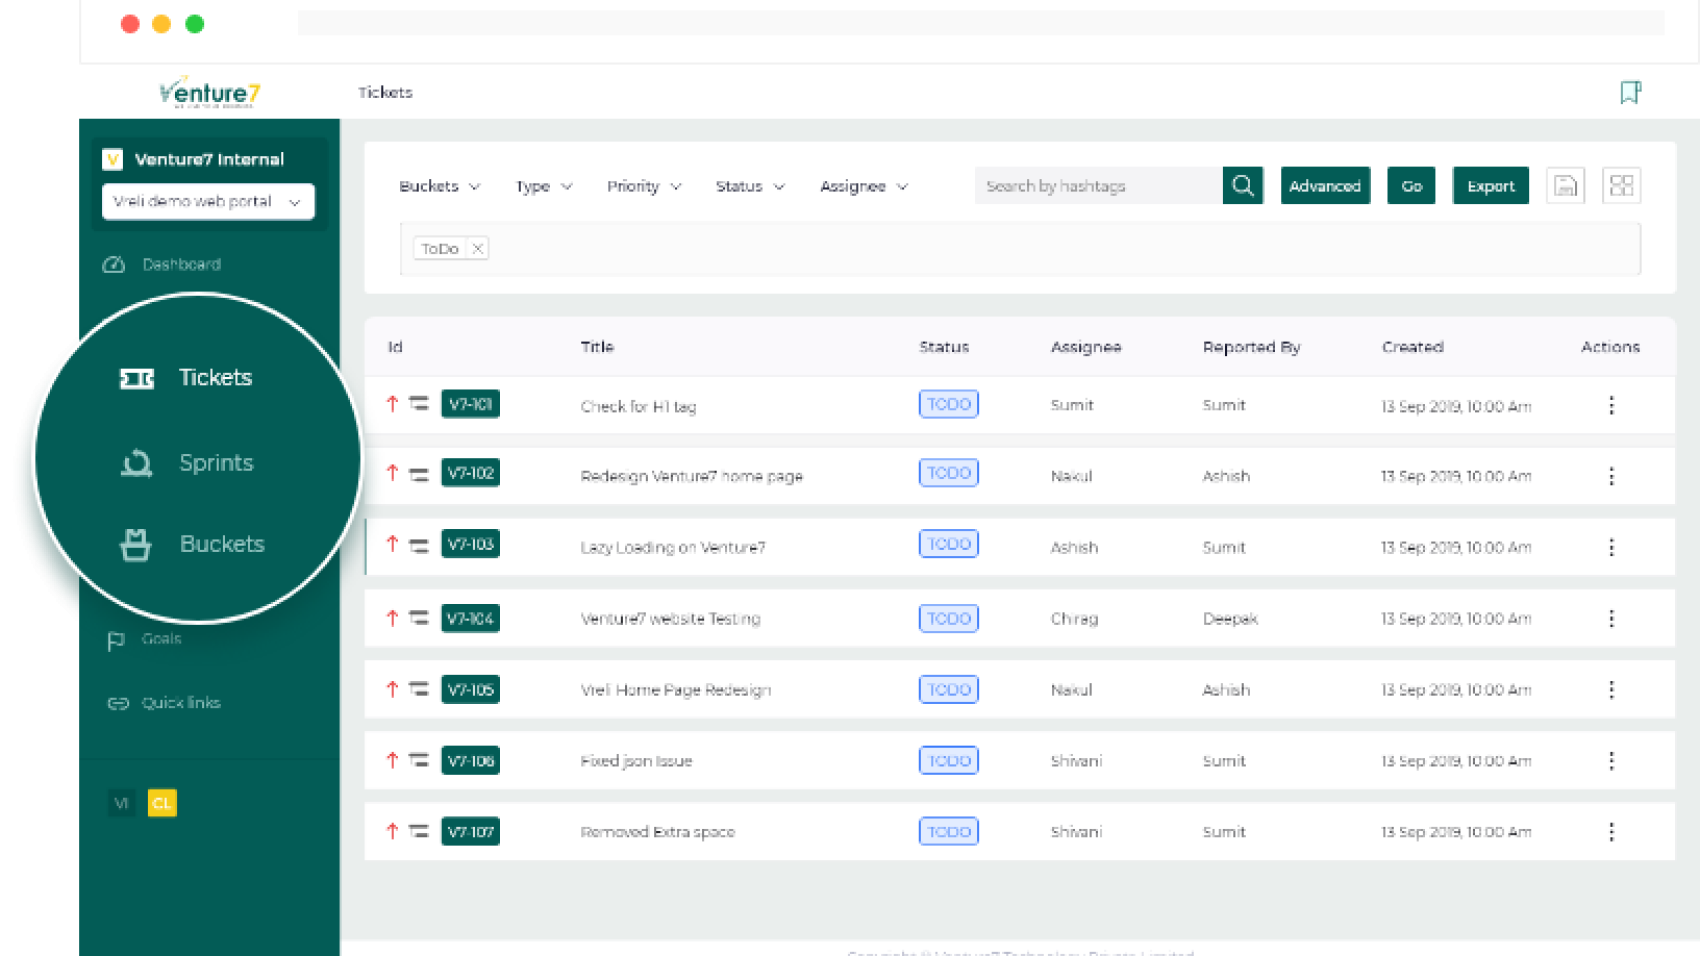Remove the ToDo filter tag
Screen dimensions: 1700x956
coord(478,248)
